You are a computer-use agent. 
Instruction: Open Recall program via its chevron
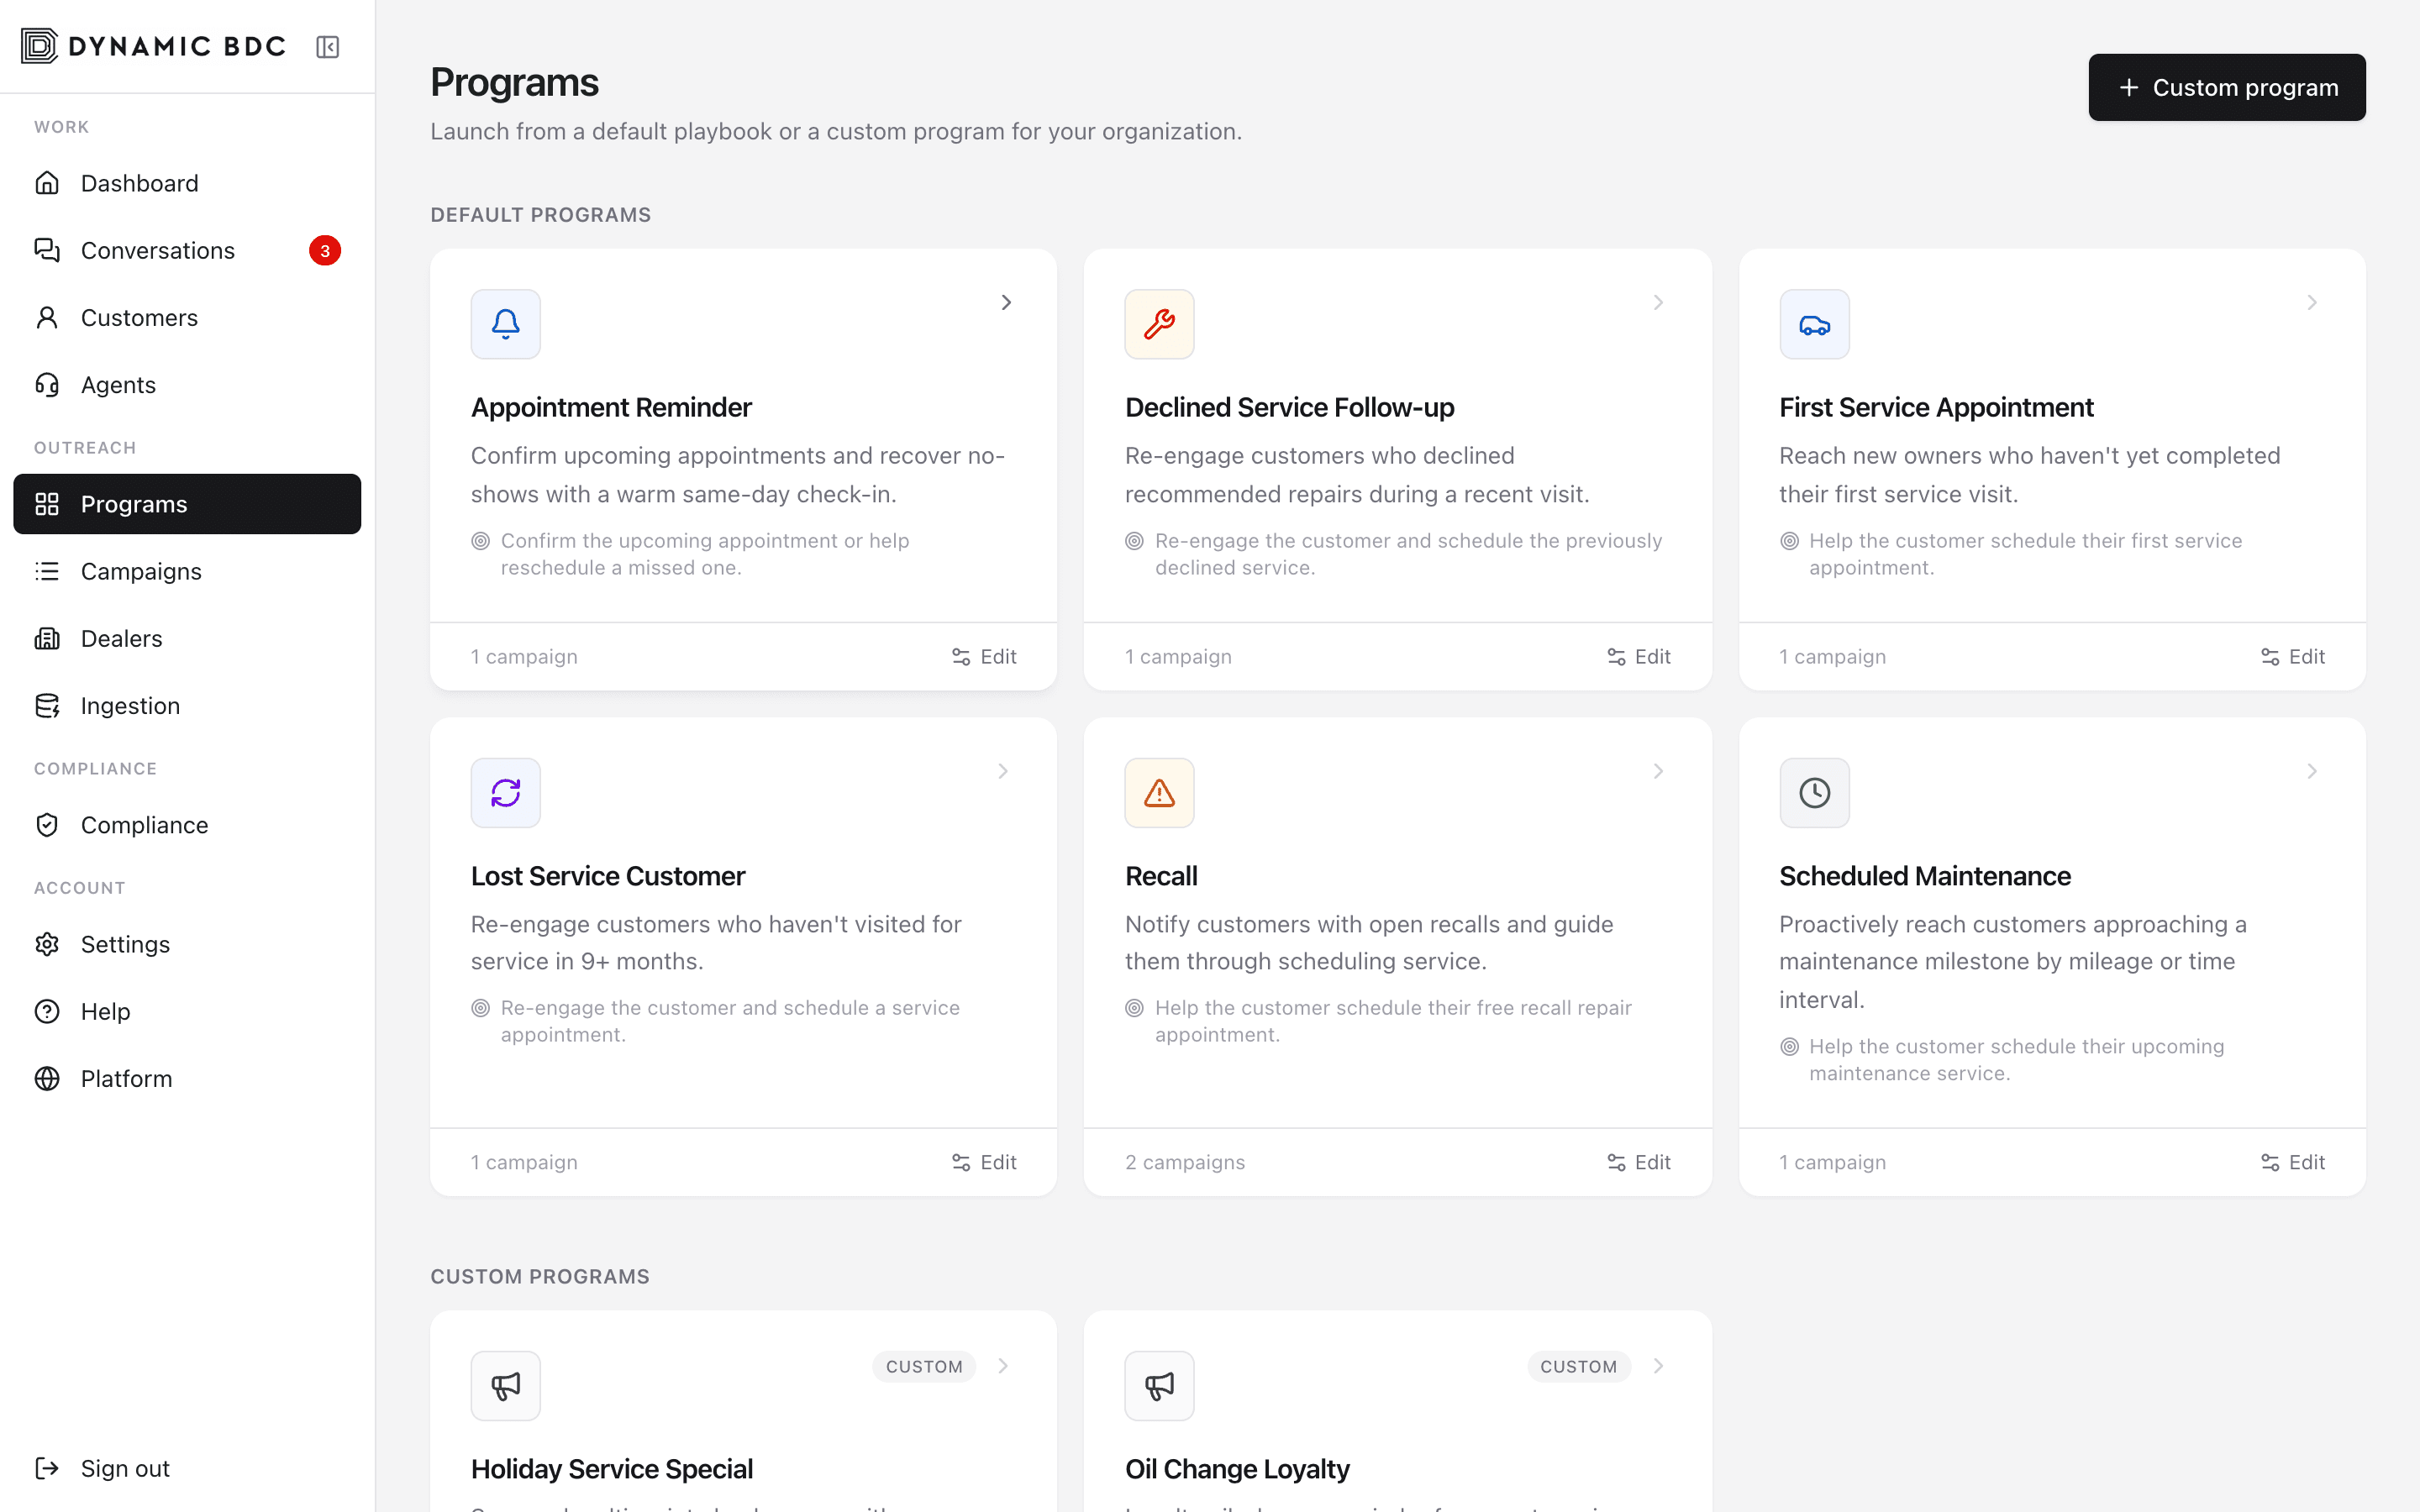click(x=1658, y=771)
